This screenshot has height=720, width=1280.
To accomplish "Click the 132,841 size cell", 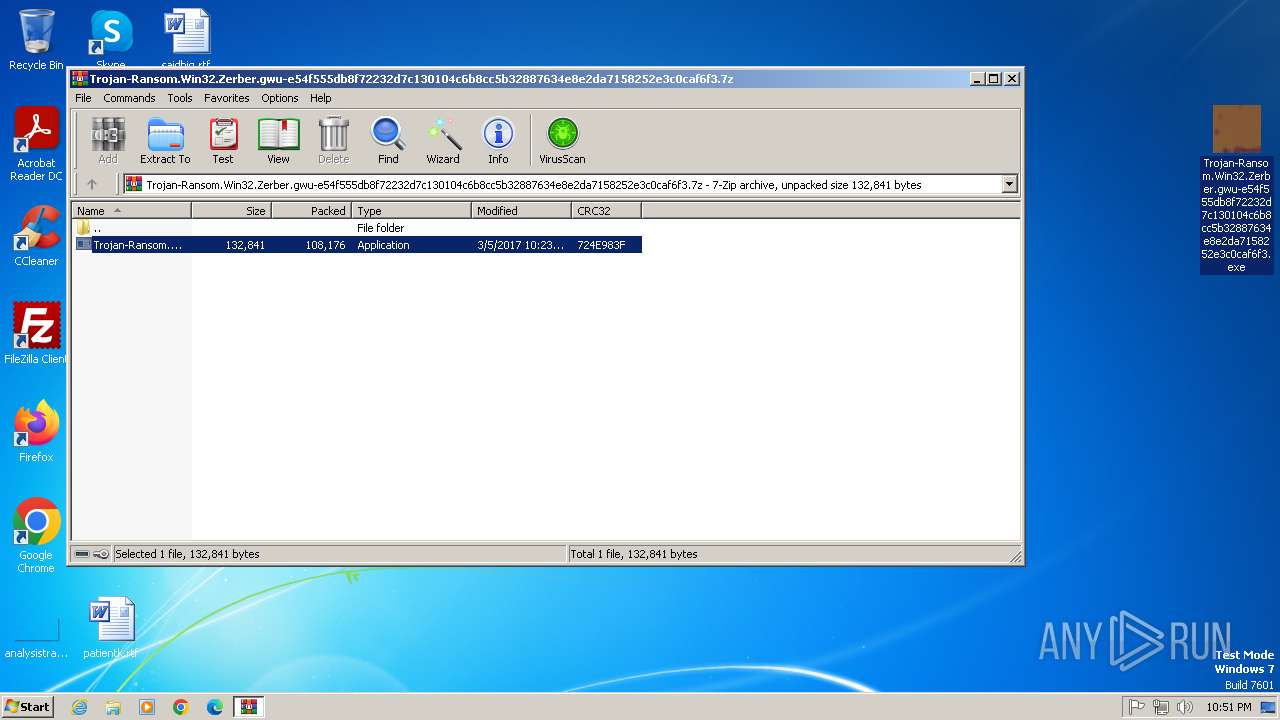I will click(245, 245).
